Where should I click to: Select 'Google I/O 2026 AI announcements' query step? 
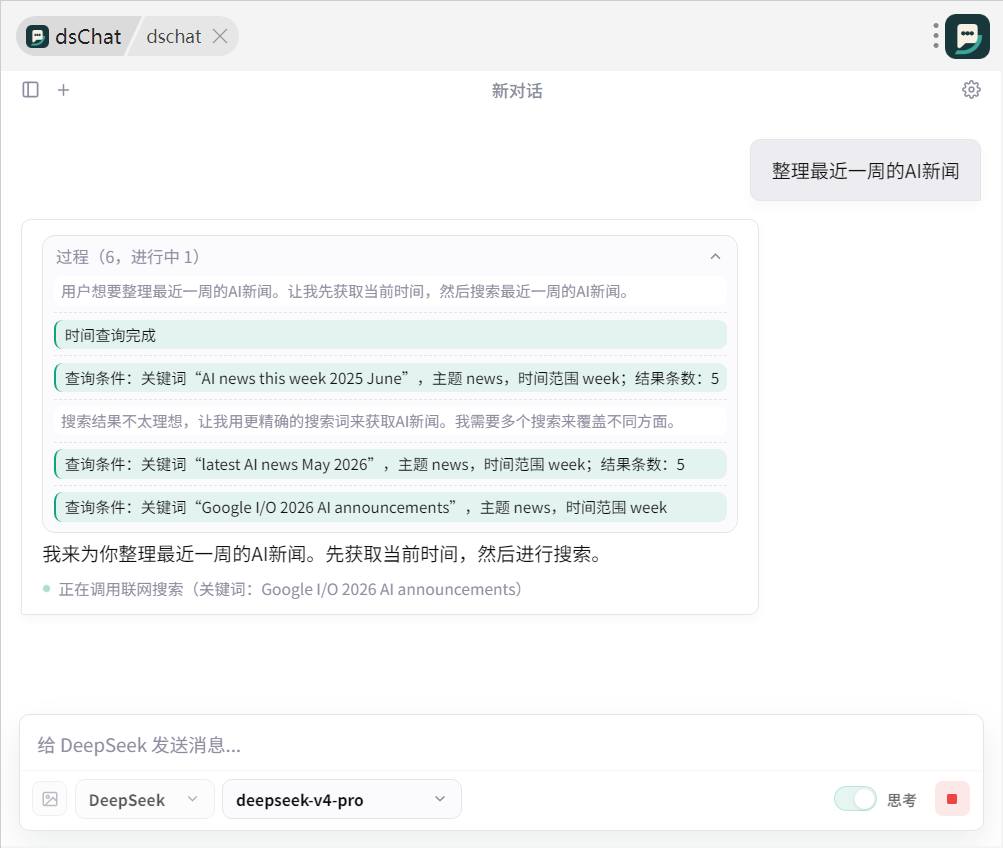[x=390, y=507]
